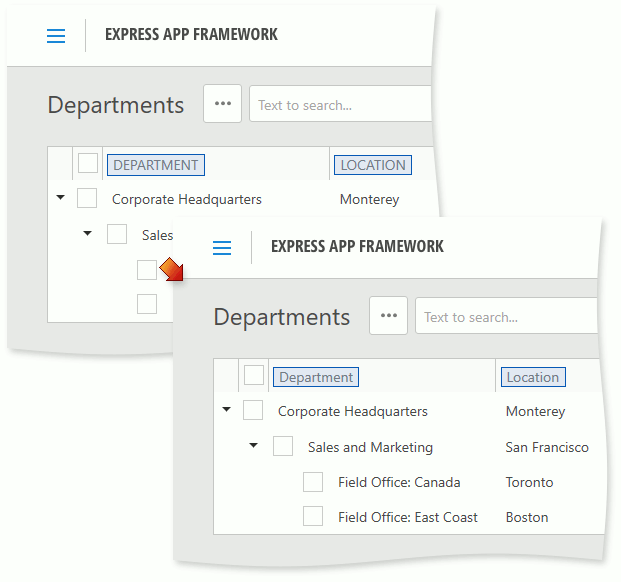Viewport: 621px width, 582px height.
Task: Collapse the Sales and Marketing node
Action: (x=253, y=445)
